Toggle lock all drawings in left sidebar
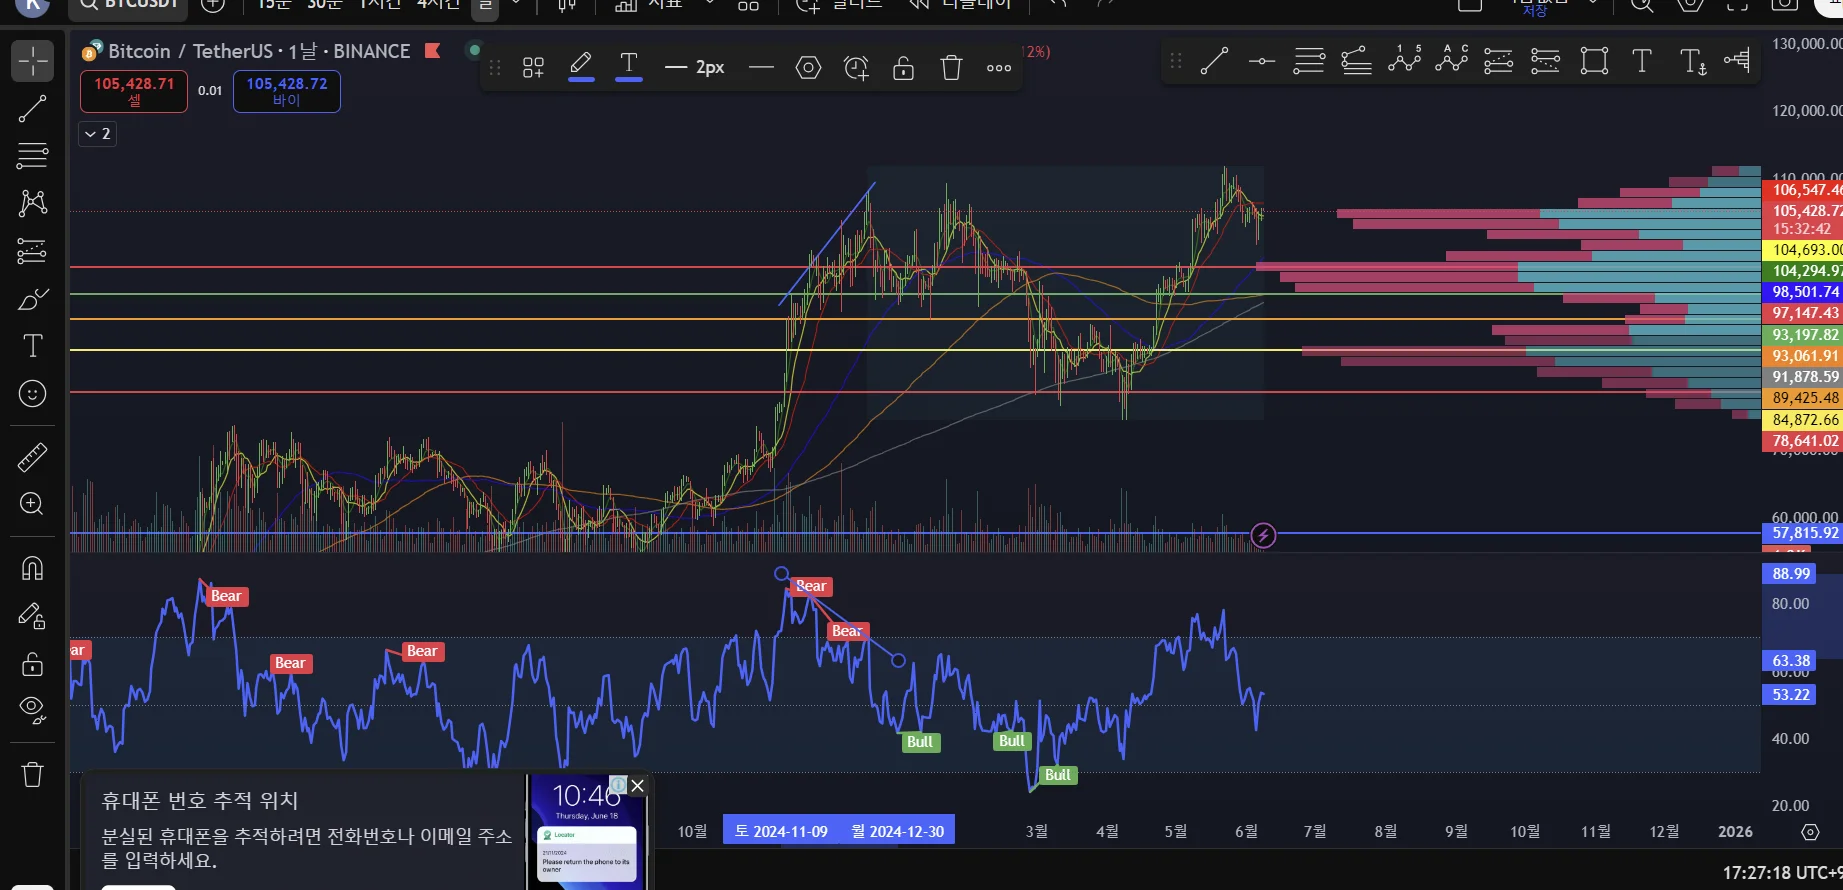 (x=32, y=663)
